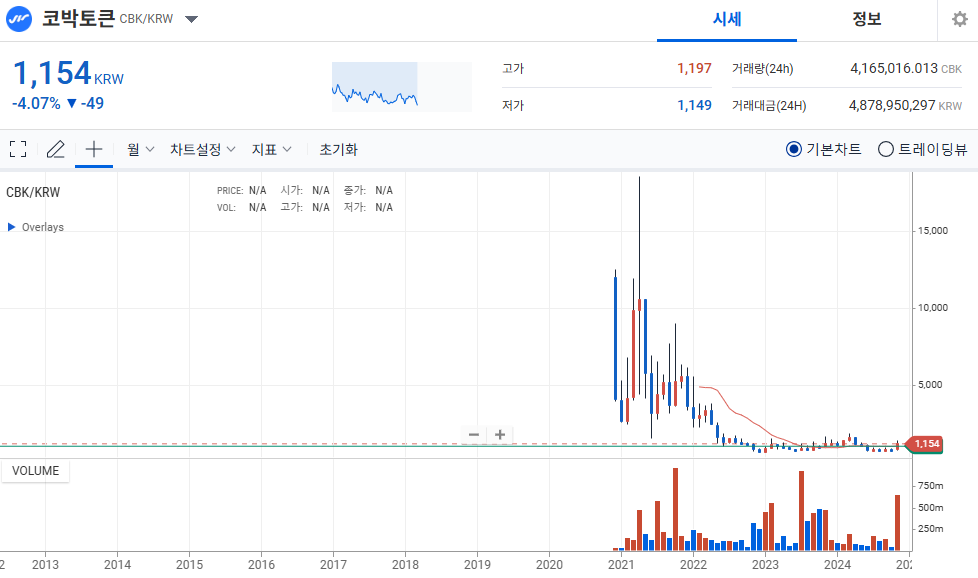
Task: Click the 2023 time axis label
Action: tap(765, 564)
